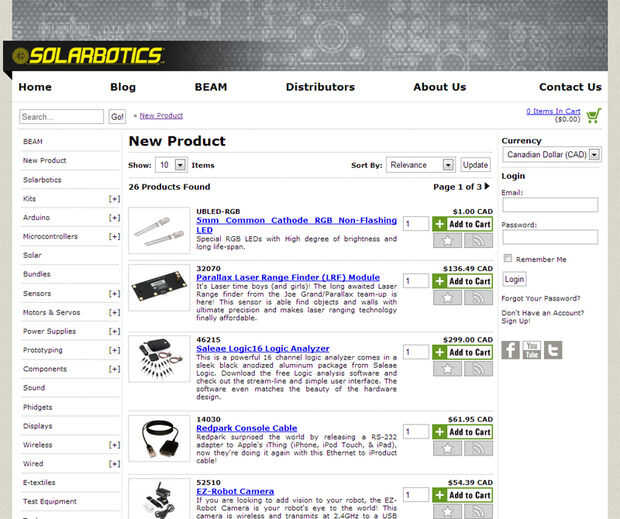Expand the Wired category
Viewport: 620px width, 519px height.
(114, 464)
